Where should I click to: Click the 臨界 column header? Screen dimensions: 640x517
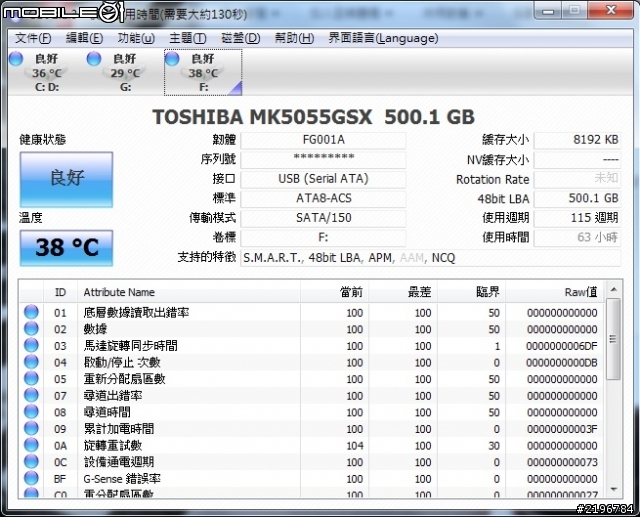(x=472, y=292)
